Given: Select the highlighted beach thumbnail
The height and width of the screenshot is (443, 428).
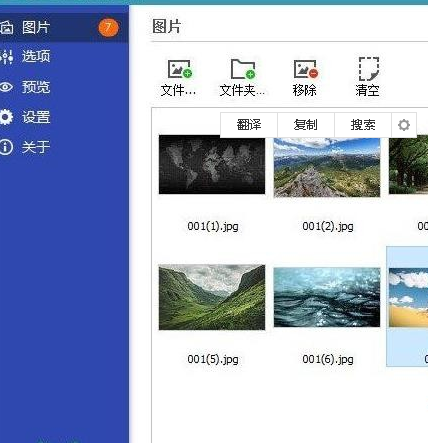Looking at the screenshot, I should pyautogui.click(x=408, y=297).
